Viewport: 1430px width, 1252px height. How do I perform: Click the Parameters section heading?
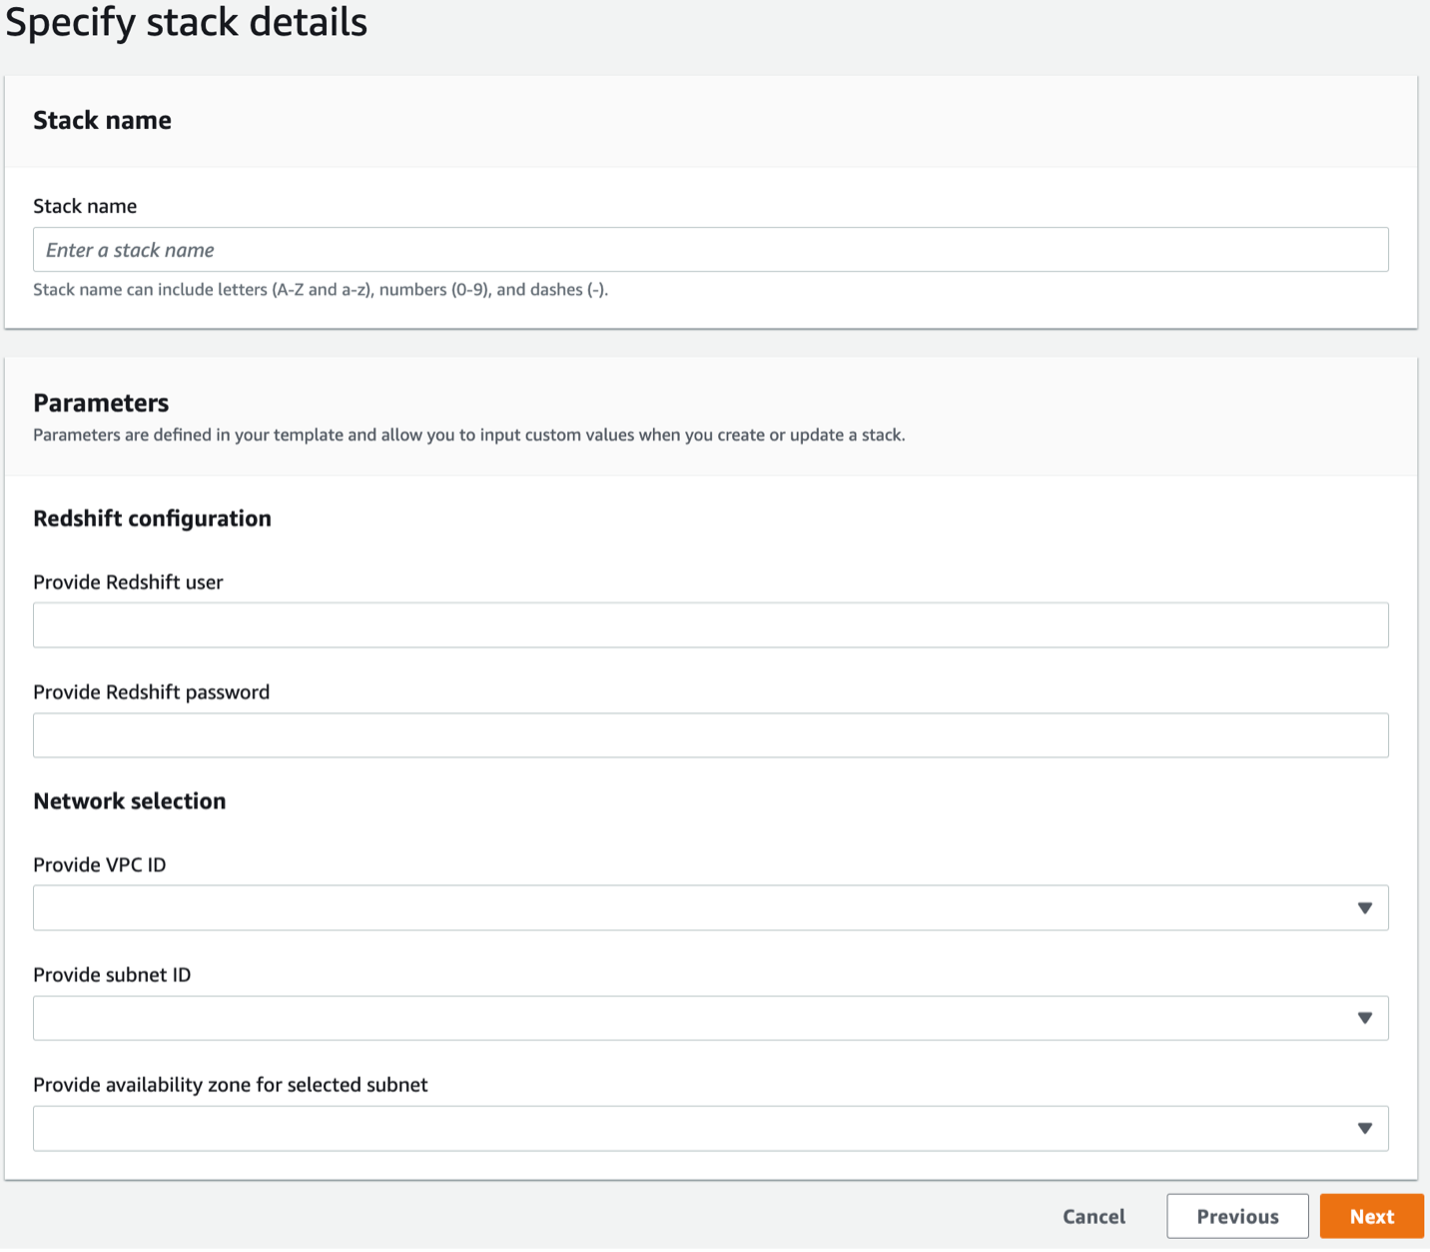pos(101,403)
